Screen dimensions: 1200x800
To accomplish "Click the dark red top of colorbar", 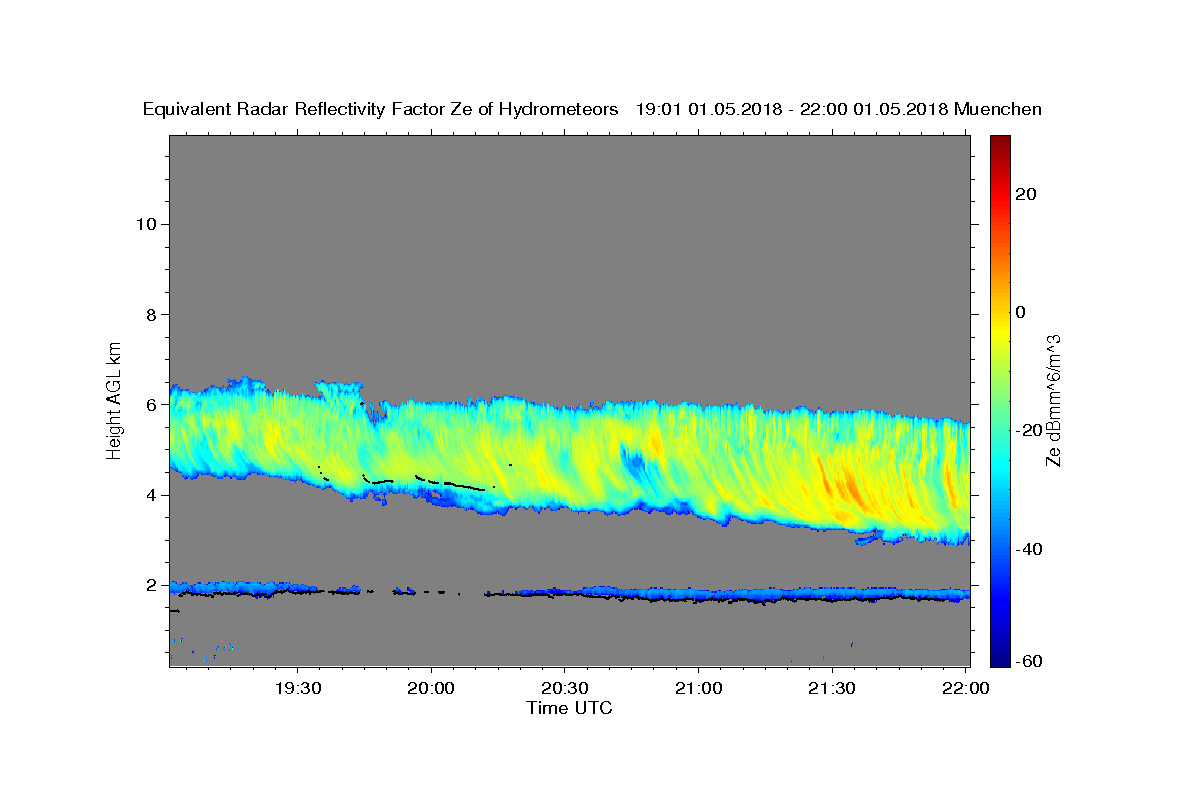I will (x=1000, y=142).
